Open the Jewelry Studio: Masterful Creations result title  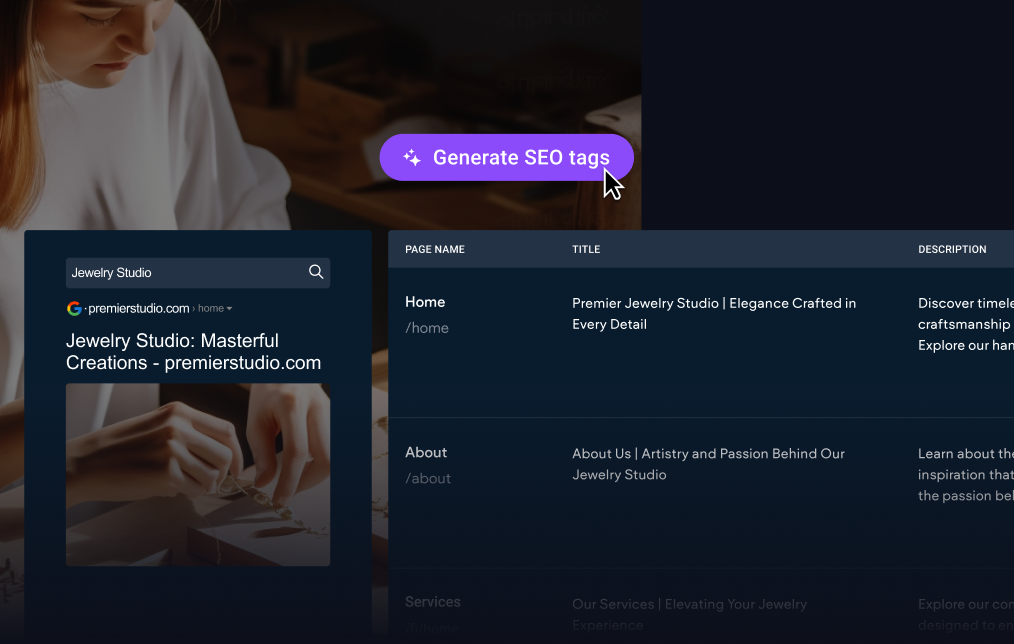[x=193, y=352]
